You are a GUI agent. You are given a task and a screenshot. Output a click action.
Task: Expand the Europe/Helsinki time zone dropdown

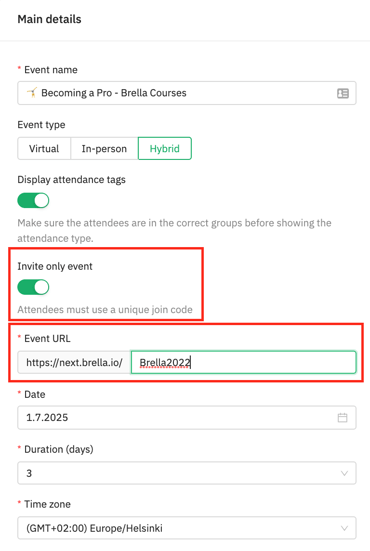(187, 528)
